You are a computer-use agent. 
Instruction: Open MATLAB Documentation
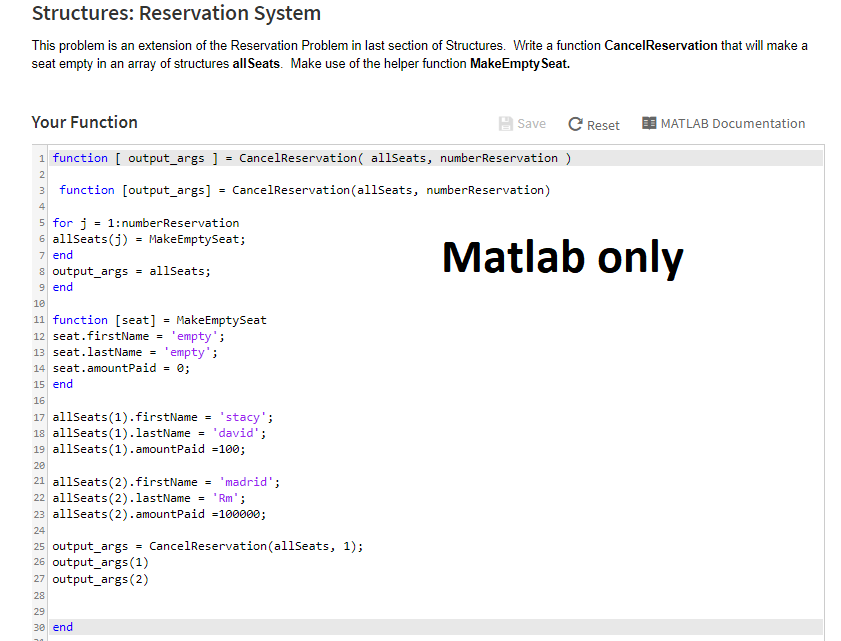click(x=733, y=123)
